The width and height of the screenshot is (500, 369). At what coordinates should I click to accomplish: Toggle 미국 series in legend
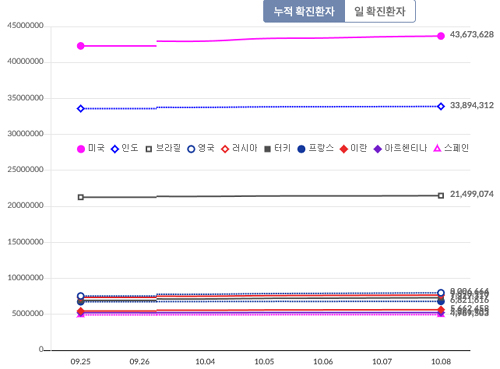point(91,148)
